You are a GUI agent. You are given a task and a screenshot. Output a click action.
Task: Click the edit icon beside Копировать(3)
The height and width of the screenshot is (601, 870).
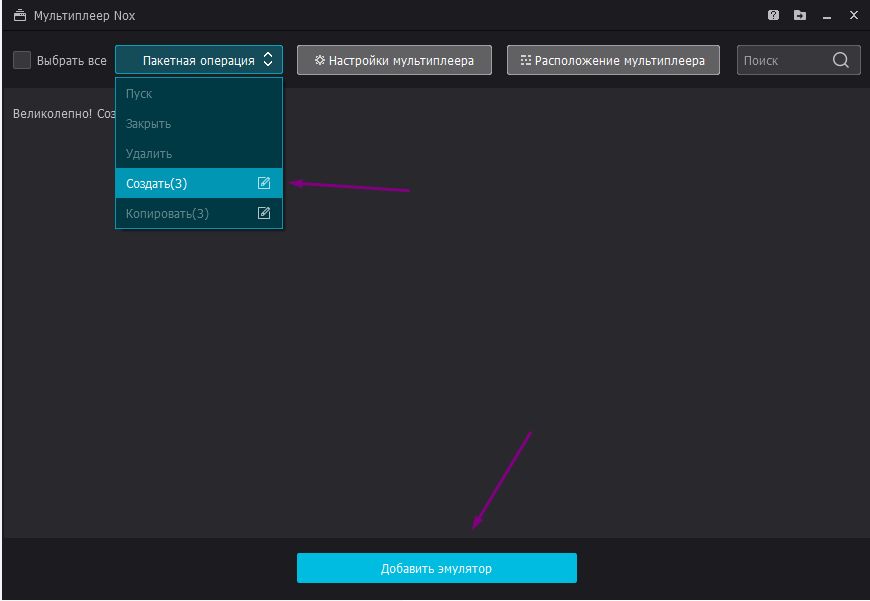tap(264, 213)
